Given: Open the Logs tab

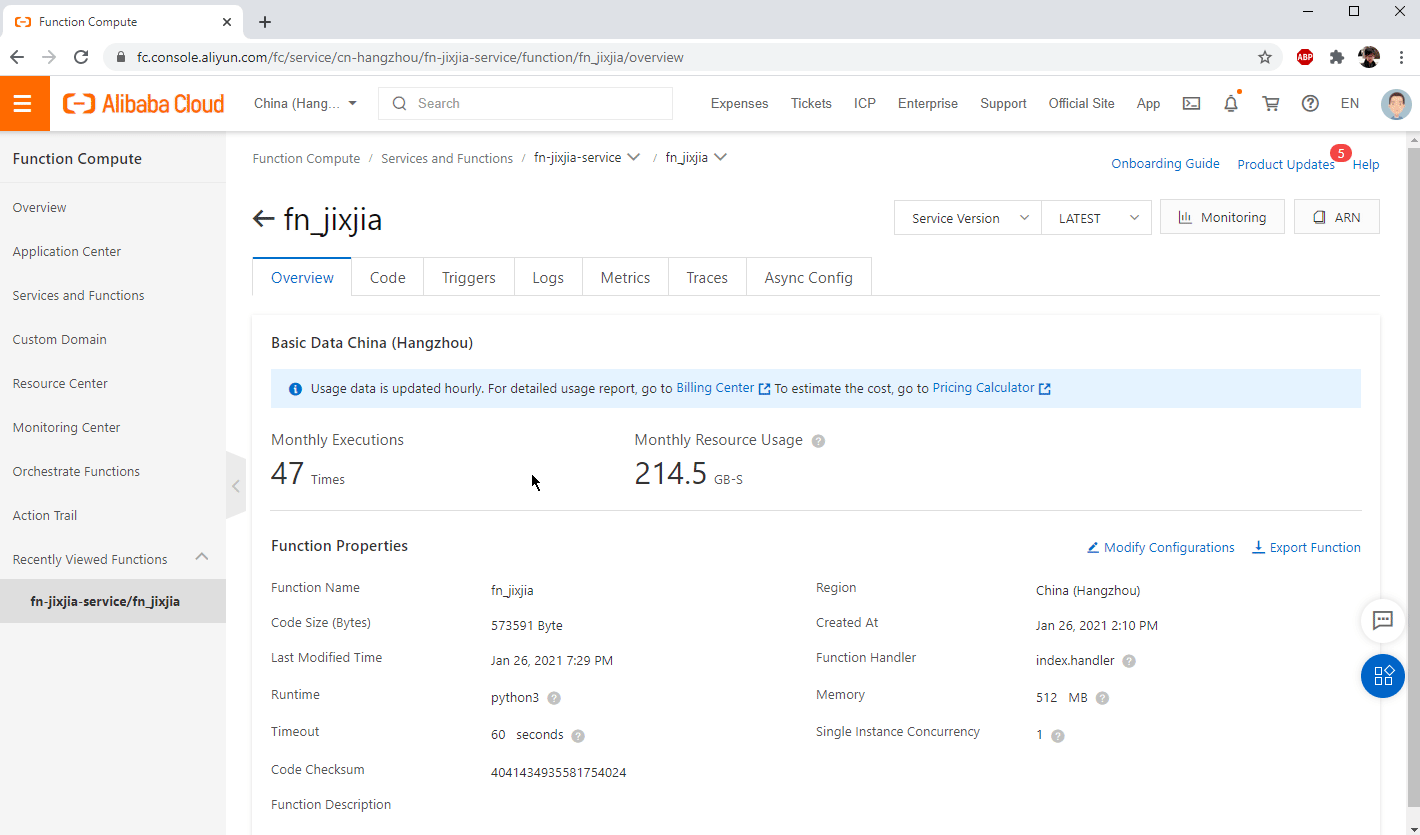Looking at the screenshot, I should 548,277.
